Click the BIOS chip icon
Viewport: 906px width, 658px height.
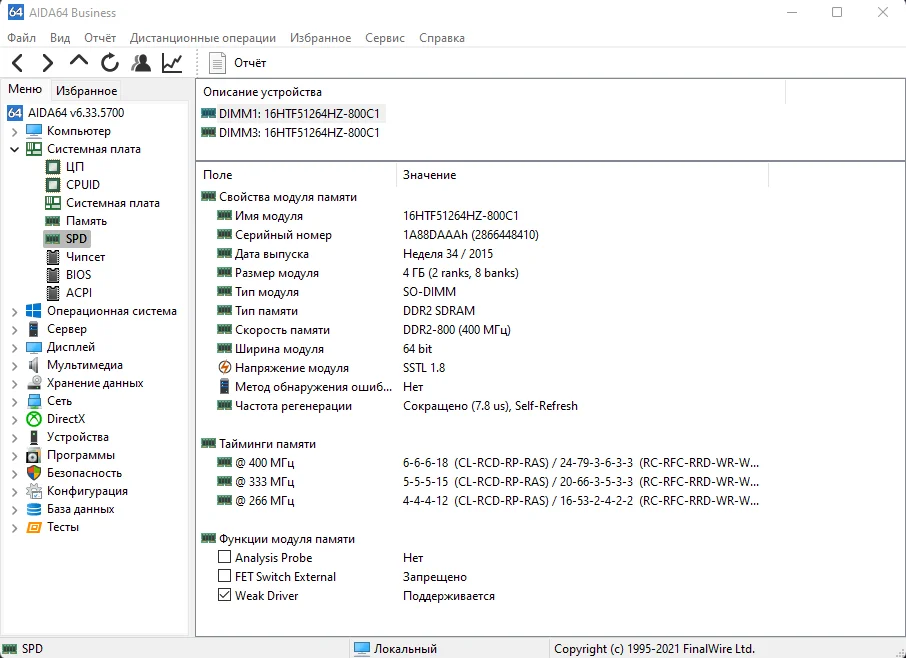click(53, 274)
